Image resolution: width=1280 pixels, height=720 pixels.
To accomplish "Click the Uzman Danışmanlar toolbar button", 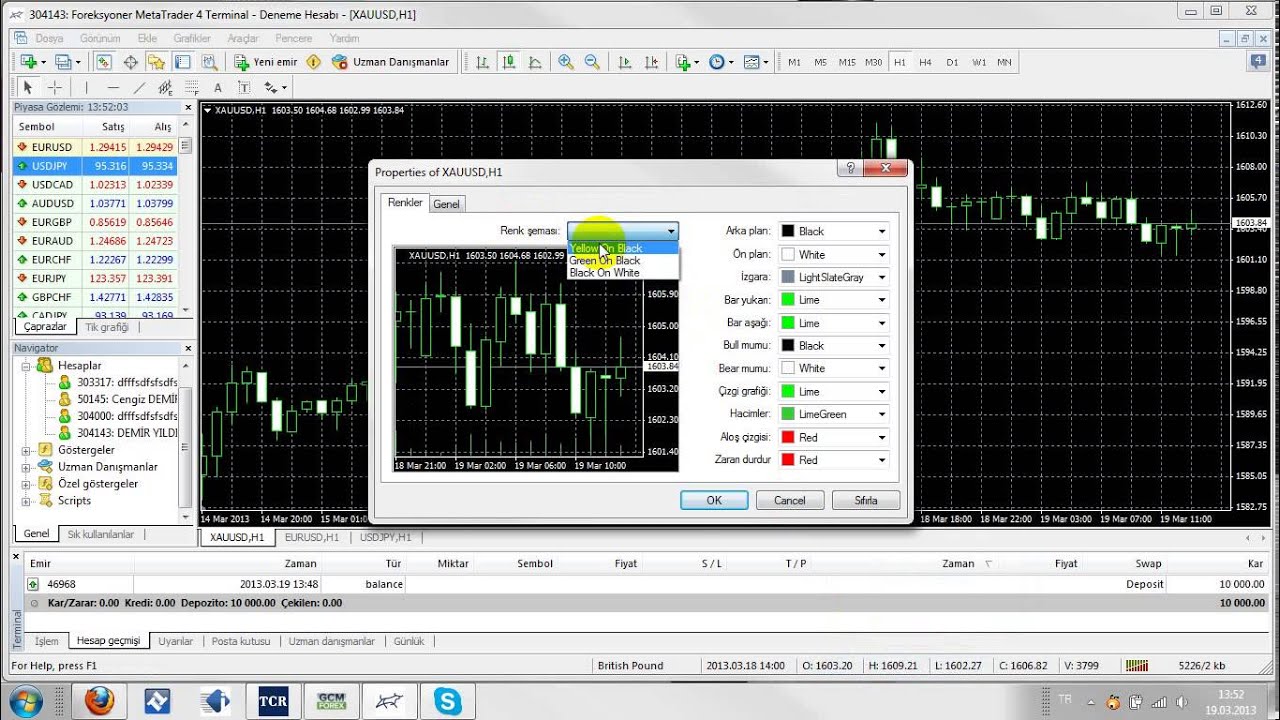I will [392, 62].
